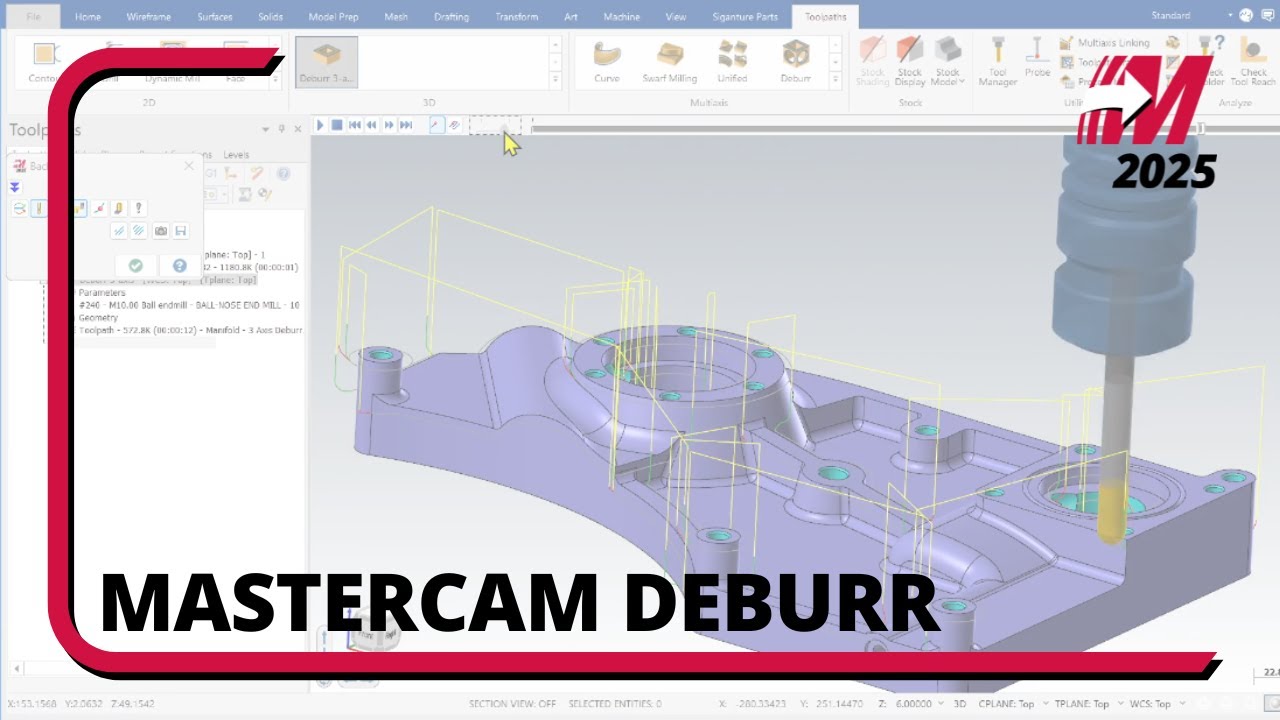
Task: Open Stock Display
Action: tap(910, 62)
